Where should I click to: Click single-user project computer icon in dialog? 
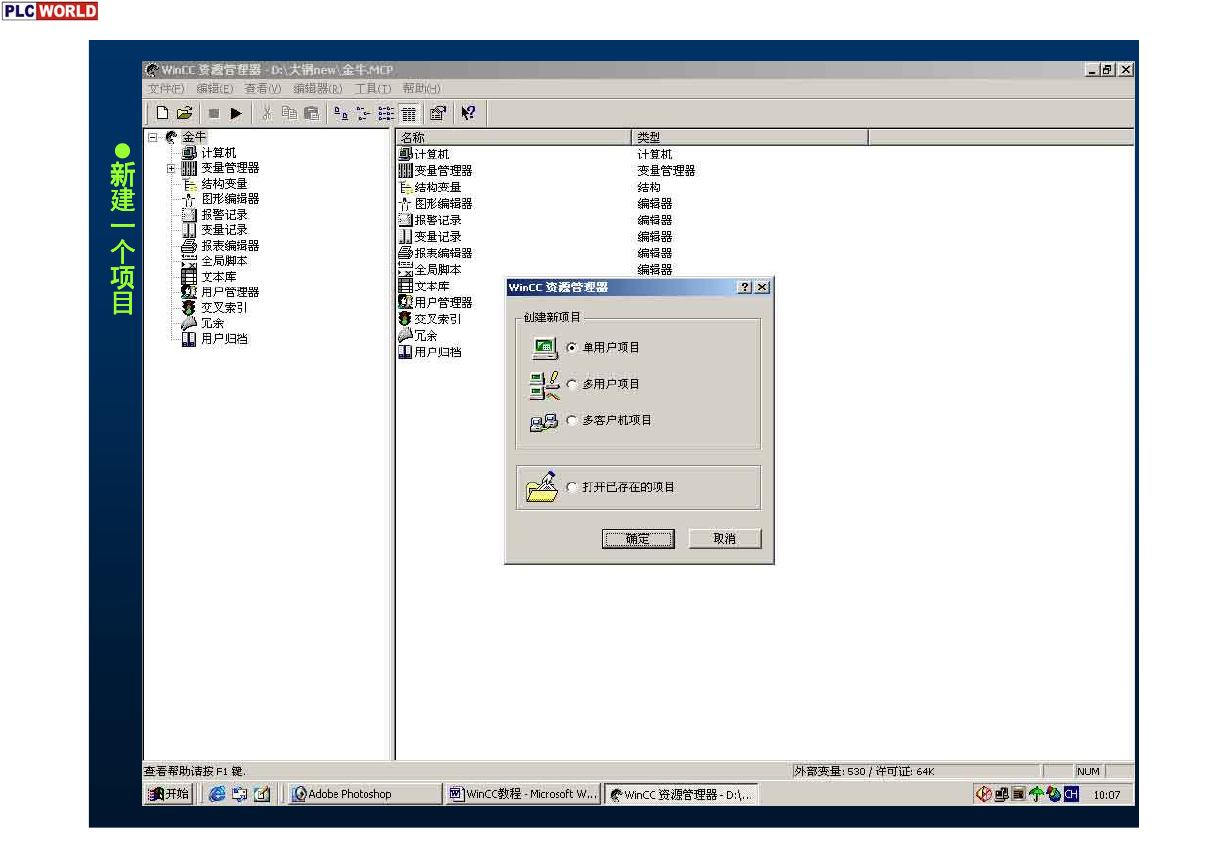pyautogui.click(x=544, y=348)
